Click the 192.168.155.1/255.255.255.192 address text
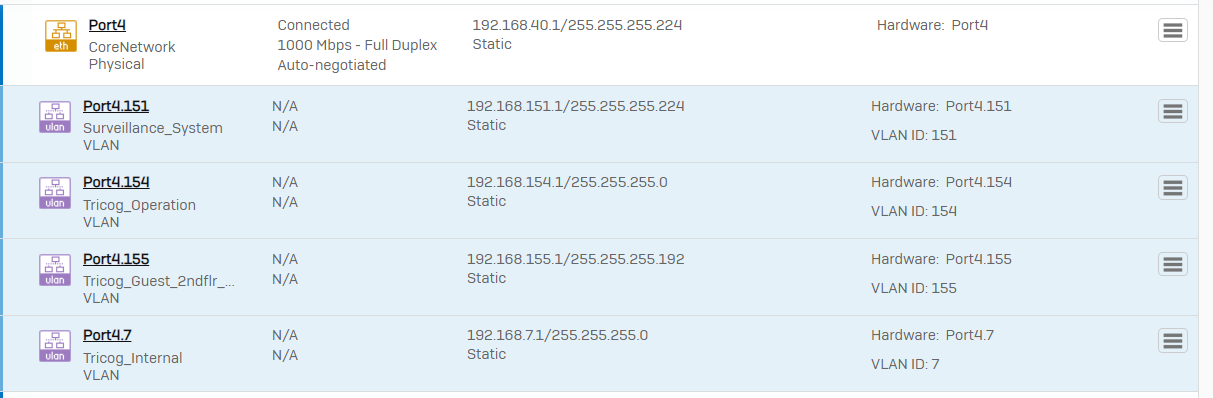 coord(576,259)
